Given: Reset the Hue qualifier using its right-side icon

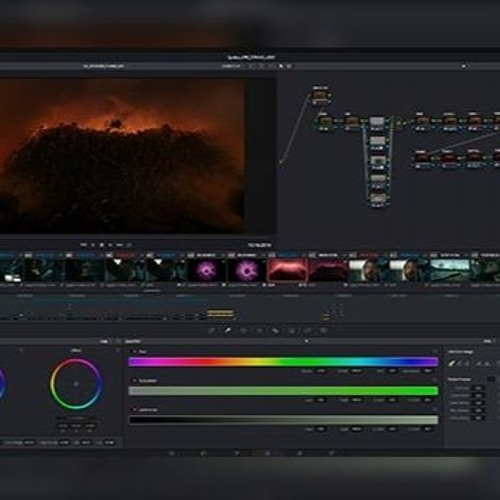Looking at the screenshot, I should (435, 351).
